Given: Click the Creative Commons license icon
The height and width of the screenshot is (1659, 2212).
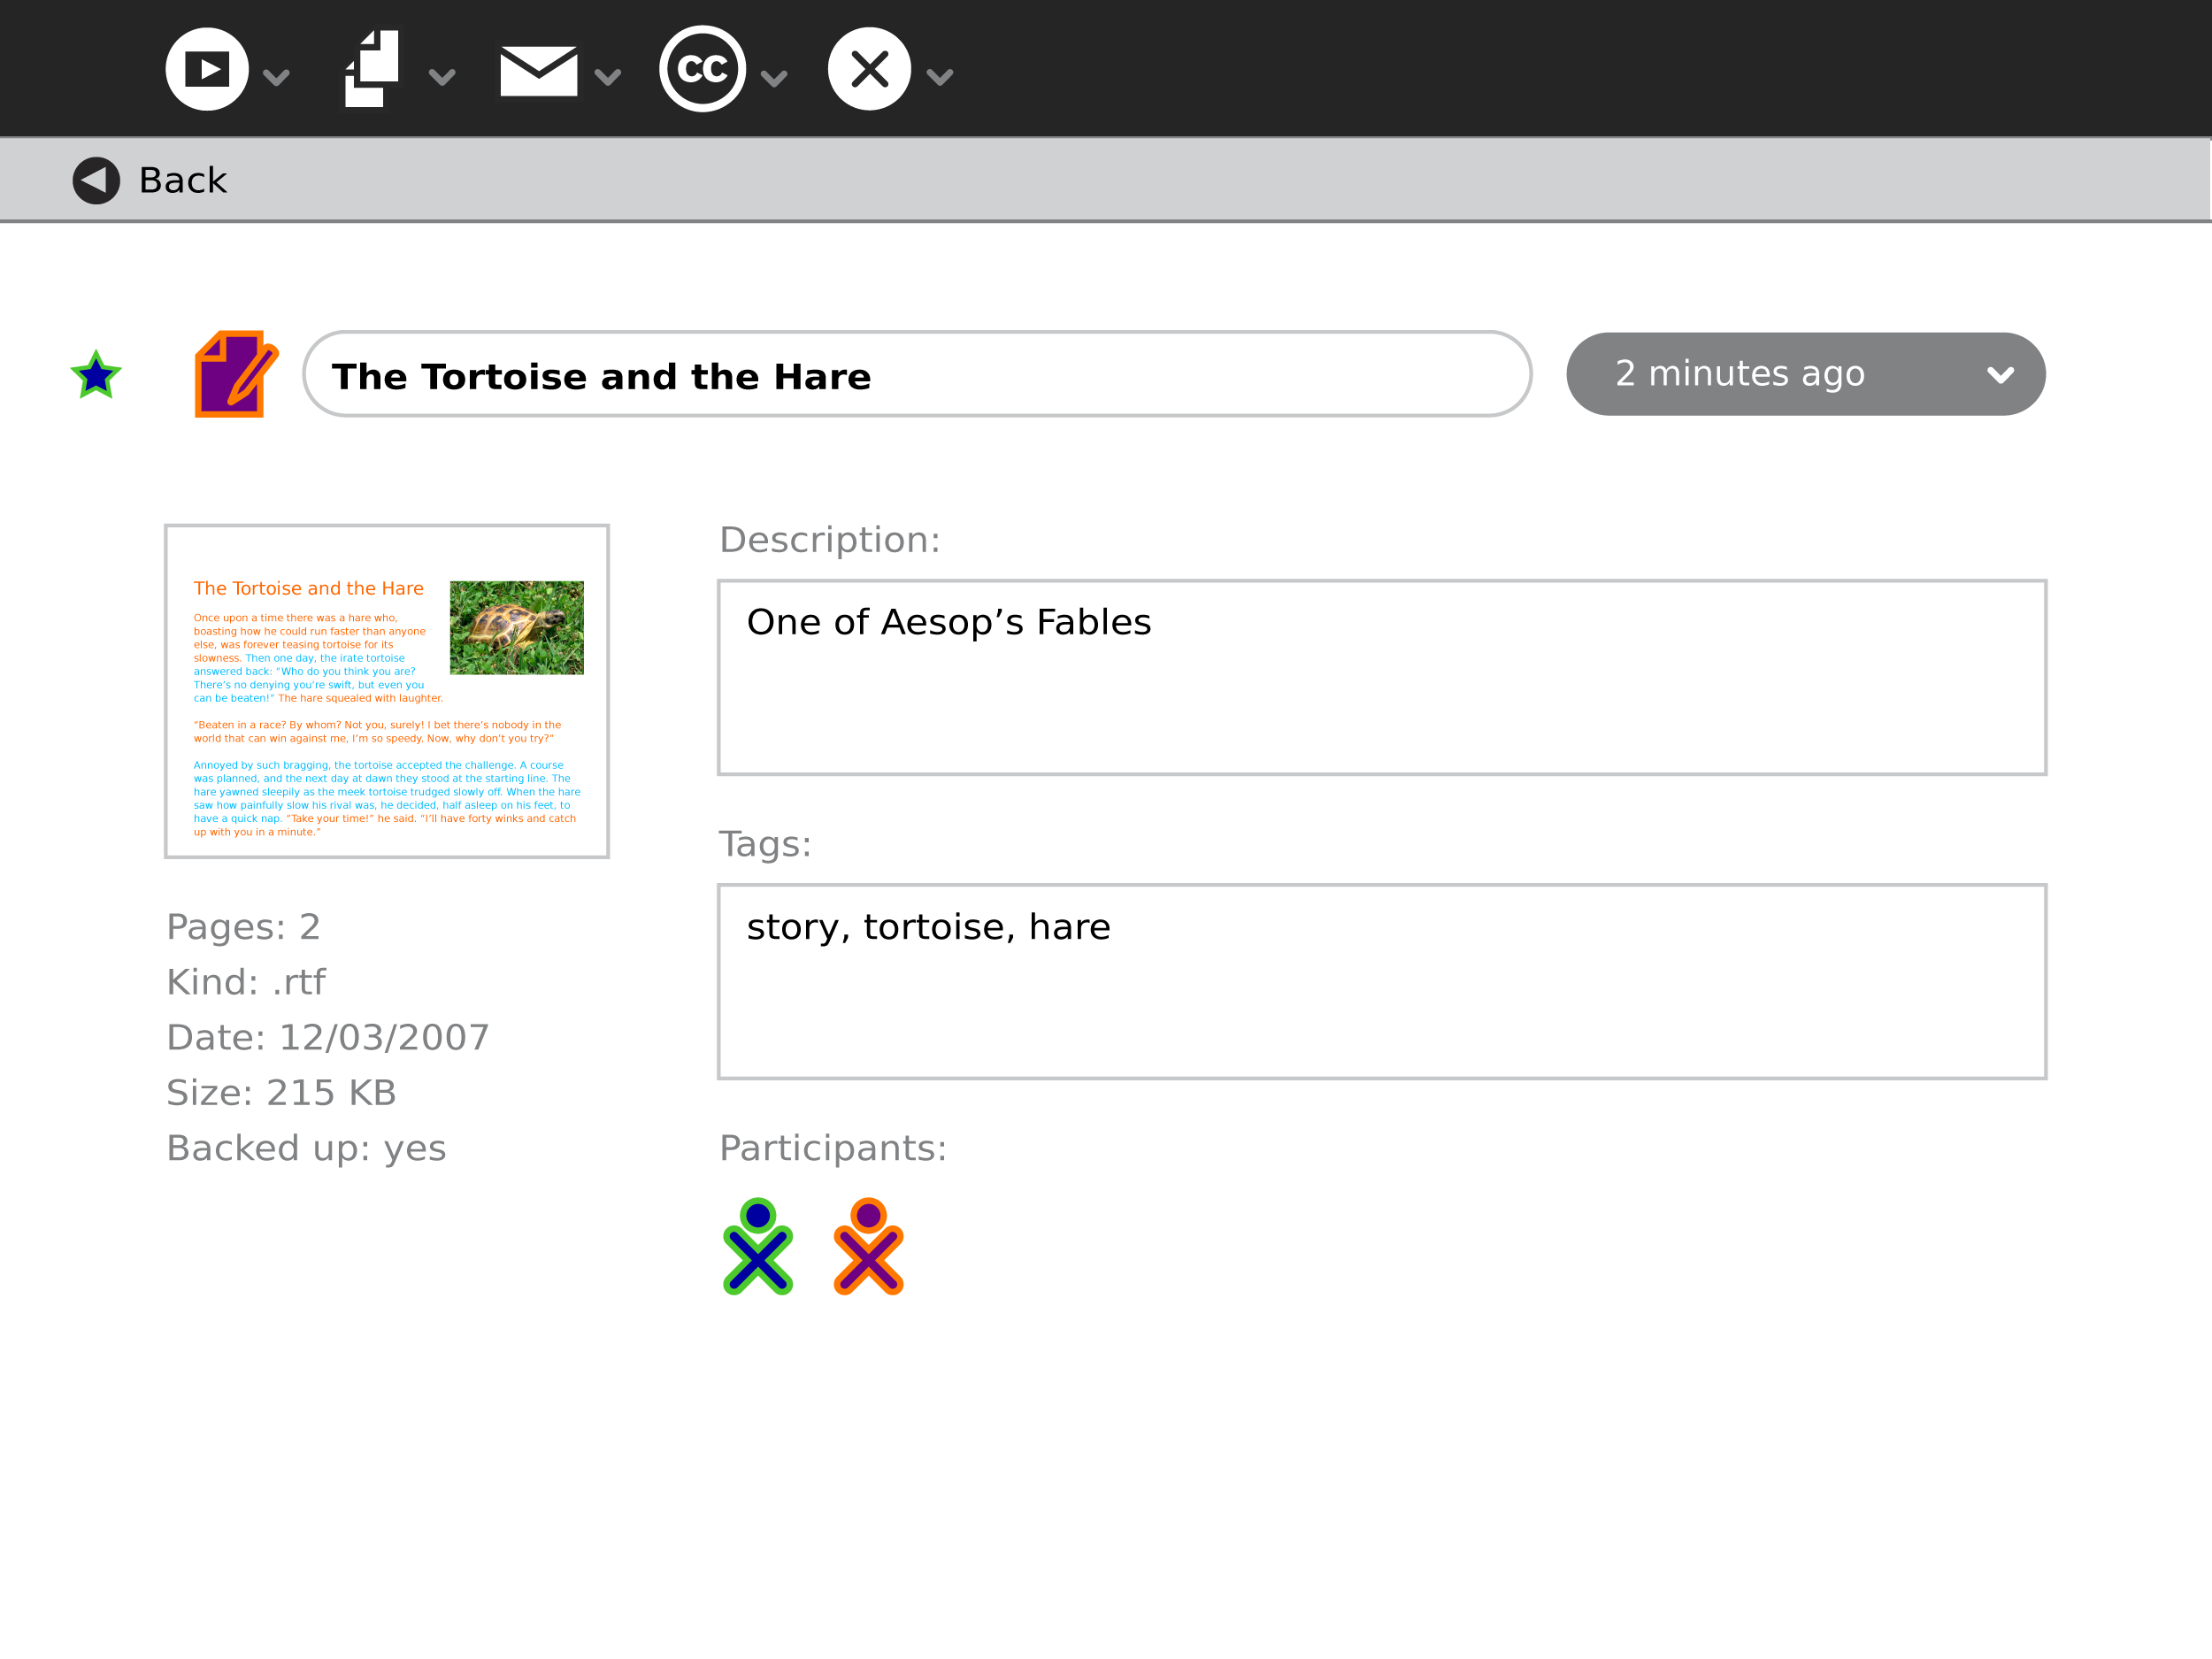Looking at the screenshot, I should (x=702, y=69).
